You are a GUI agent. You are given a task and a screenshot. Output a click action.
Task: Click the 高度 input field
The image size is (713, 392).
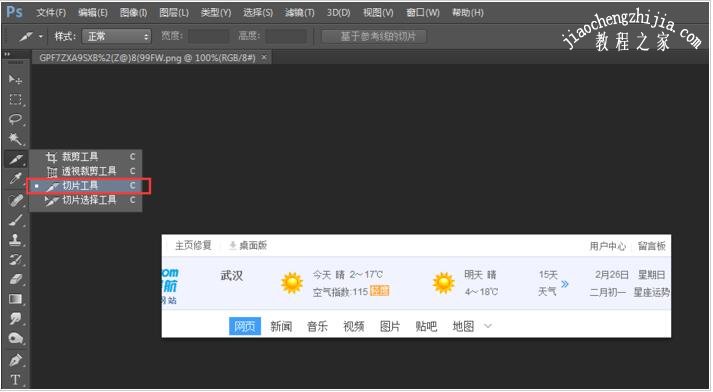click(x=286, y=36)
